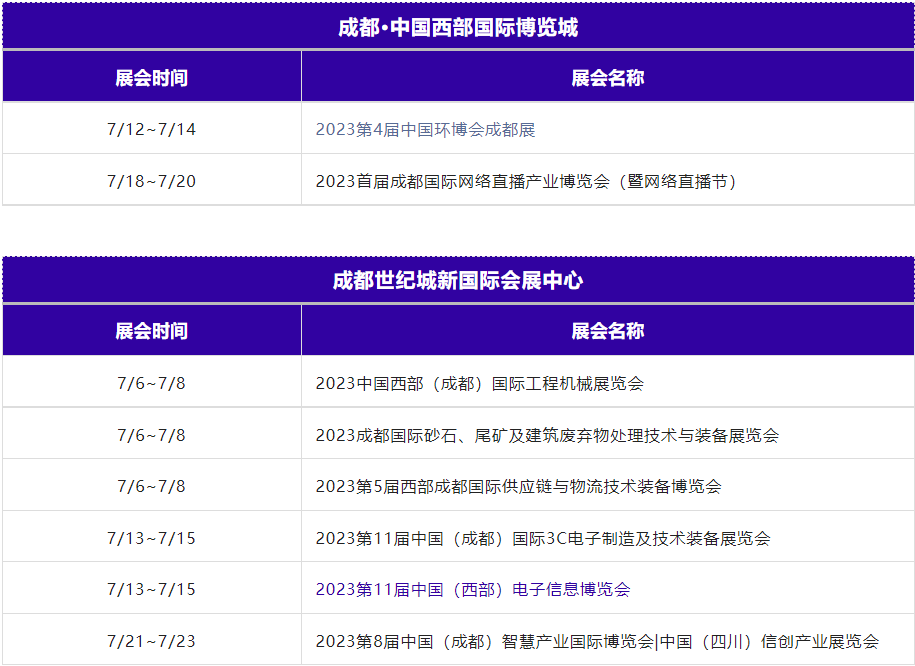Select the 砂石、尾矿及建筑废弃物处理技术 exhibition entry

[x=546, y=435]
